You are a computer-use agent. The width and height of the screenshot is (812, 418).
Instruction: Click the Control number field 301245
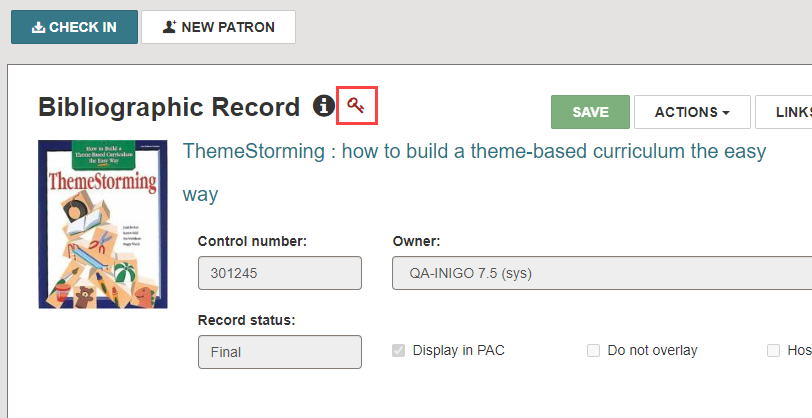point(280,273)
